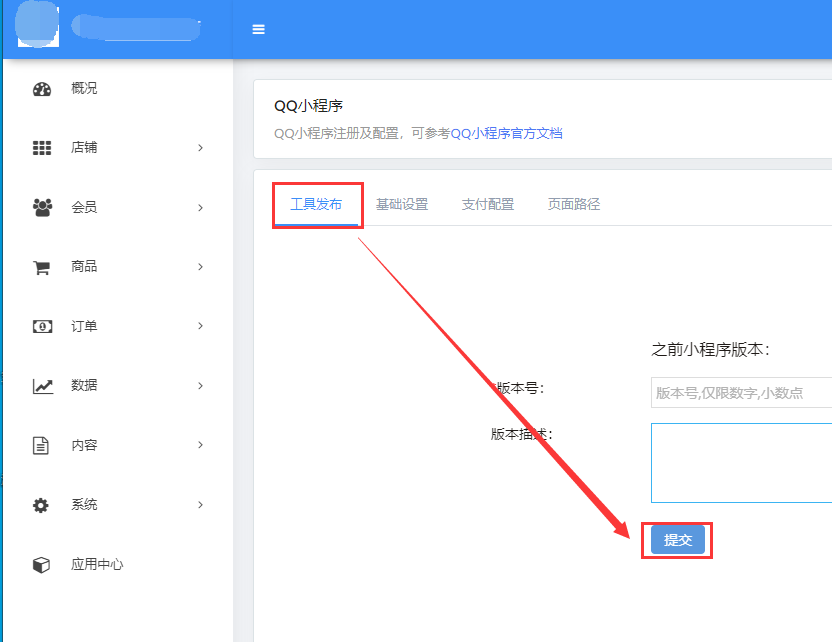Expand the 数据 menu chevron
The width and height of the screenshot is (832, 642).
[201, 386]
